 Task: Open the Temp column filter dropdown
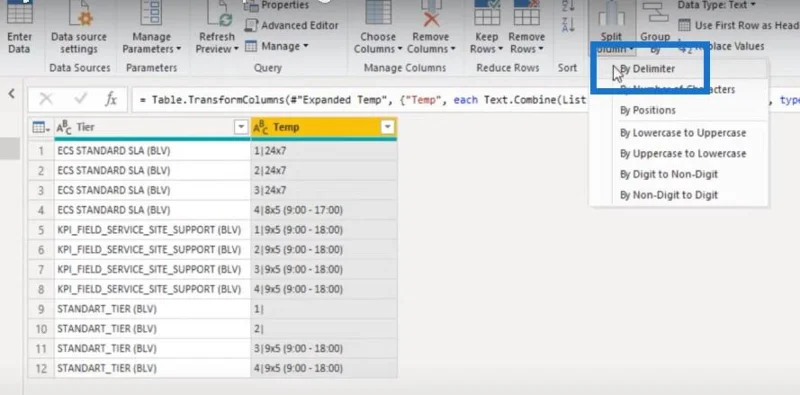[x=388, y=128]
